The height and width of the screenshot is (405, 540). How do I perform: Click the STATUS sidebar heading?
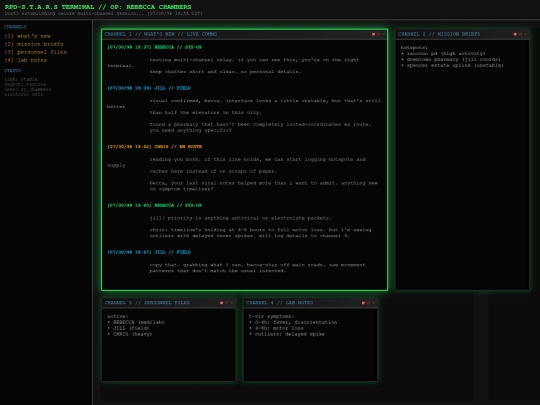pyautogui.click(x=13, y=71)
